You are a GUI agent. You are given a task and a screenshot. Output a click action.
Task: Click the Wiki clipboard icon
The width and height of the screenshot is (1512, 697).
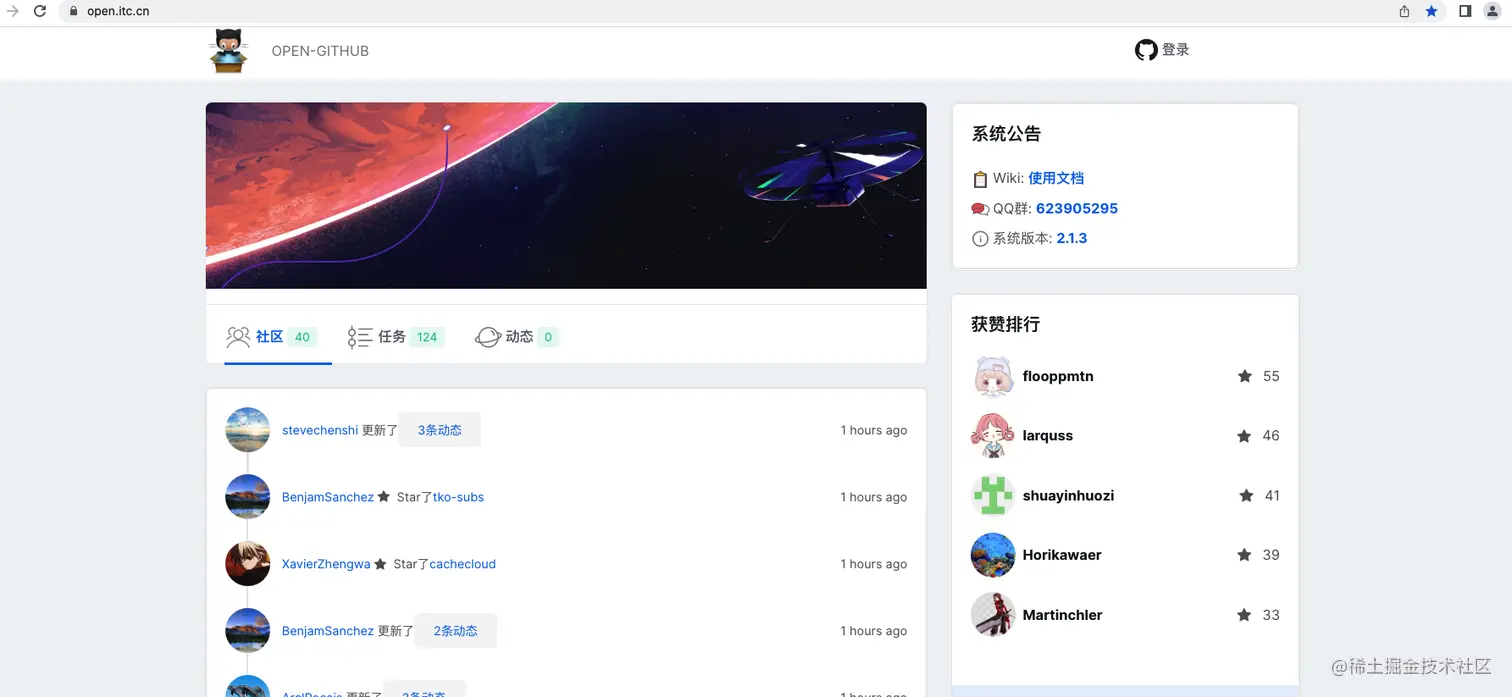pos(980,179)
